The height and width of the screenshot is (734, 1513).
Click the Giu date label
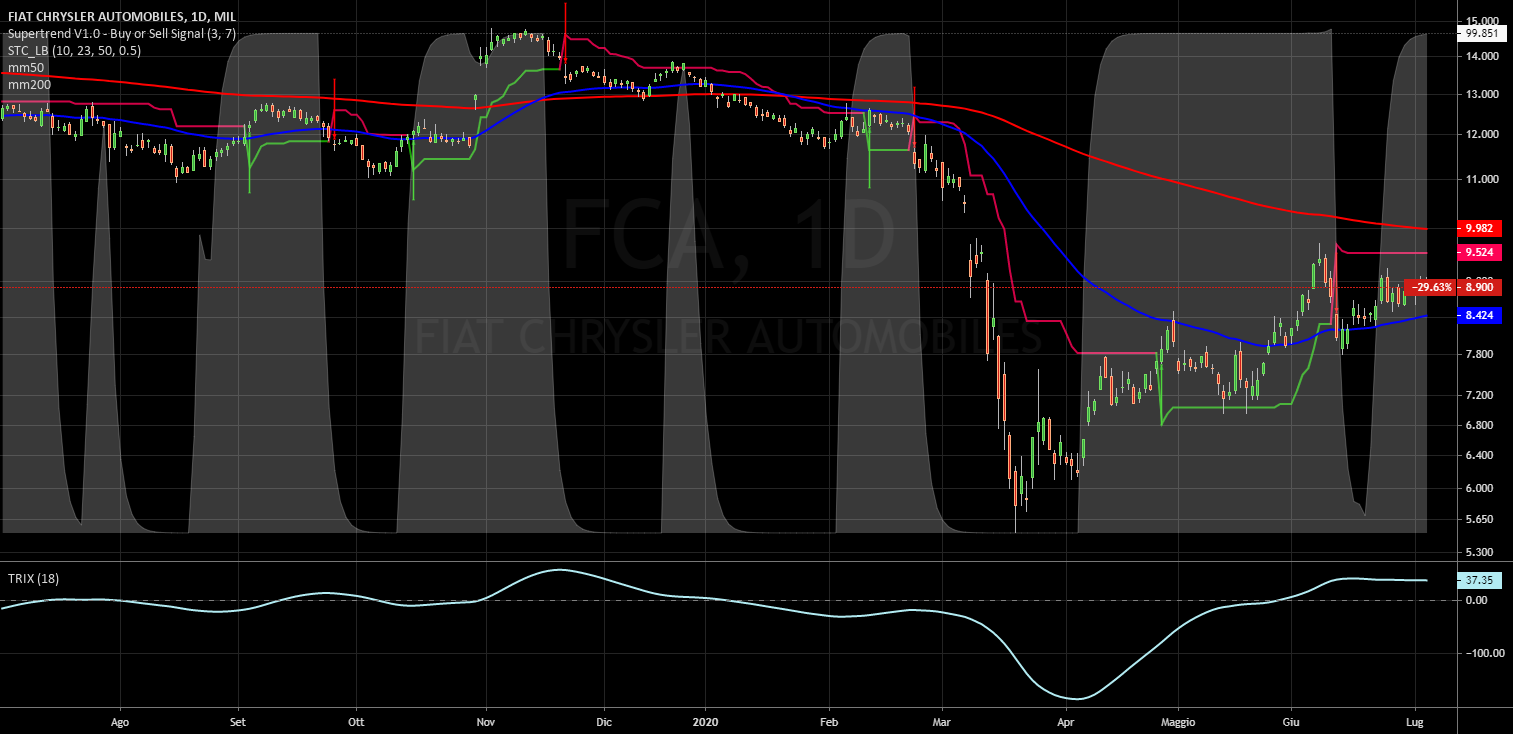tap(1290, 720)
